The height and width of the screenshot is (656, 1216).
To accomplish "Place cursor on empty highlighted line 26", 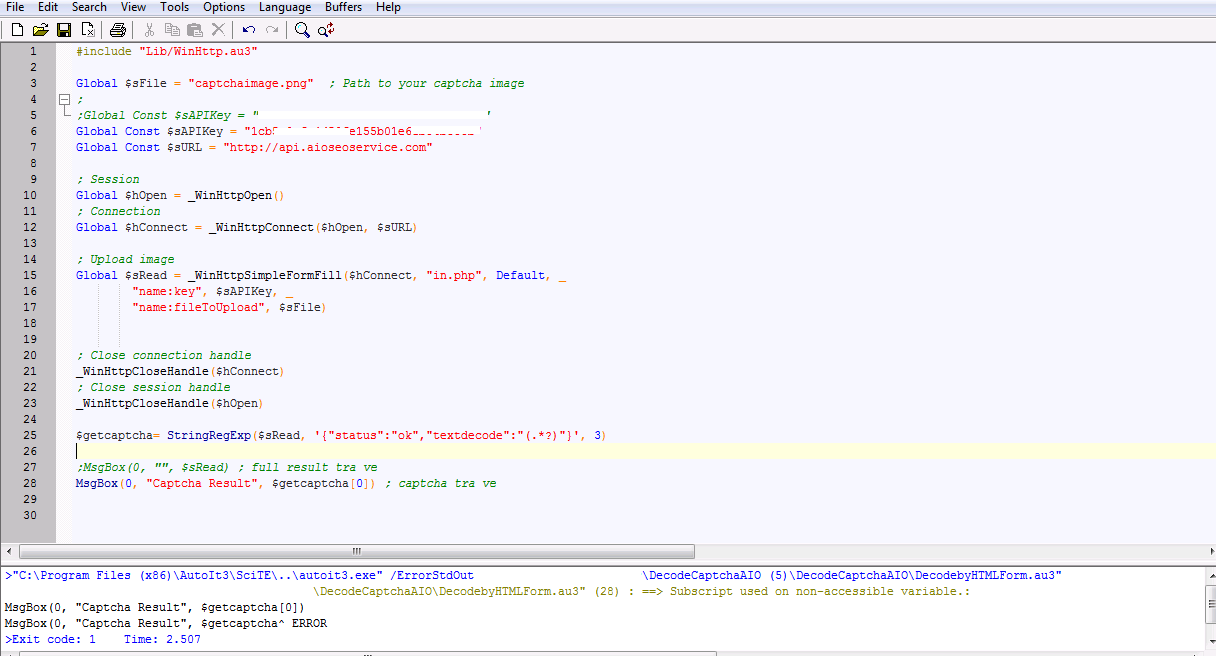I will click(636, 451).
